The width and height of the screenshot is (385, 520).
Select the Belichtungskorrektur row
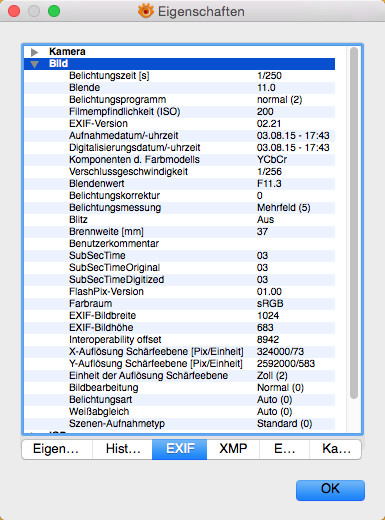179,196
